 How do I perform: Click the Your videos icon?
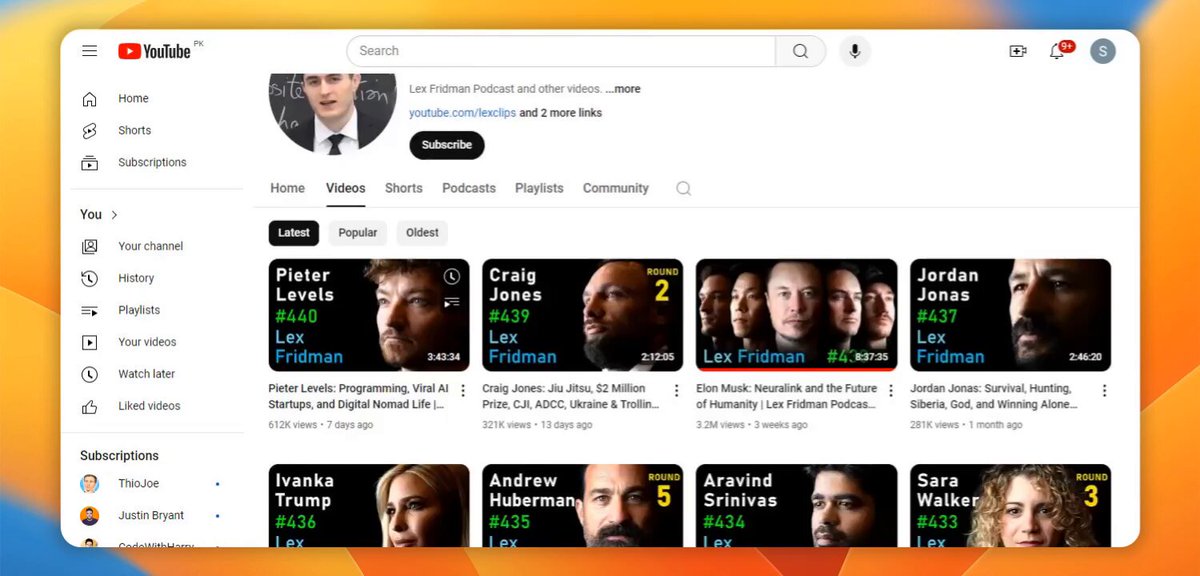(90, 343)
